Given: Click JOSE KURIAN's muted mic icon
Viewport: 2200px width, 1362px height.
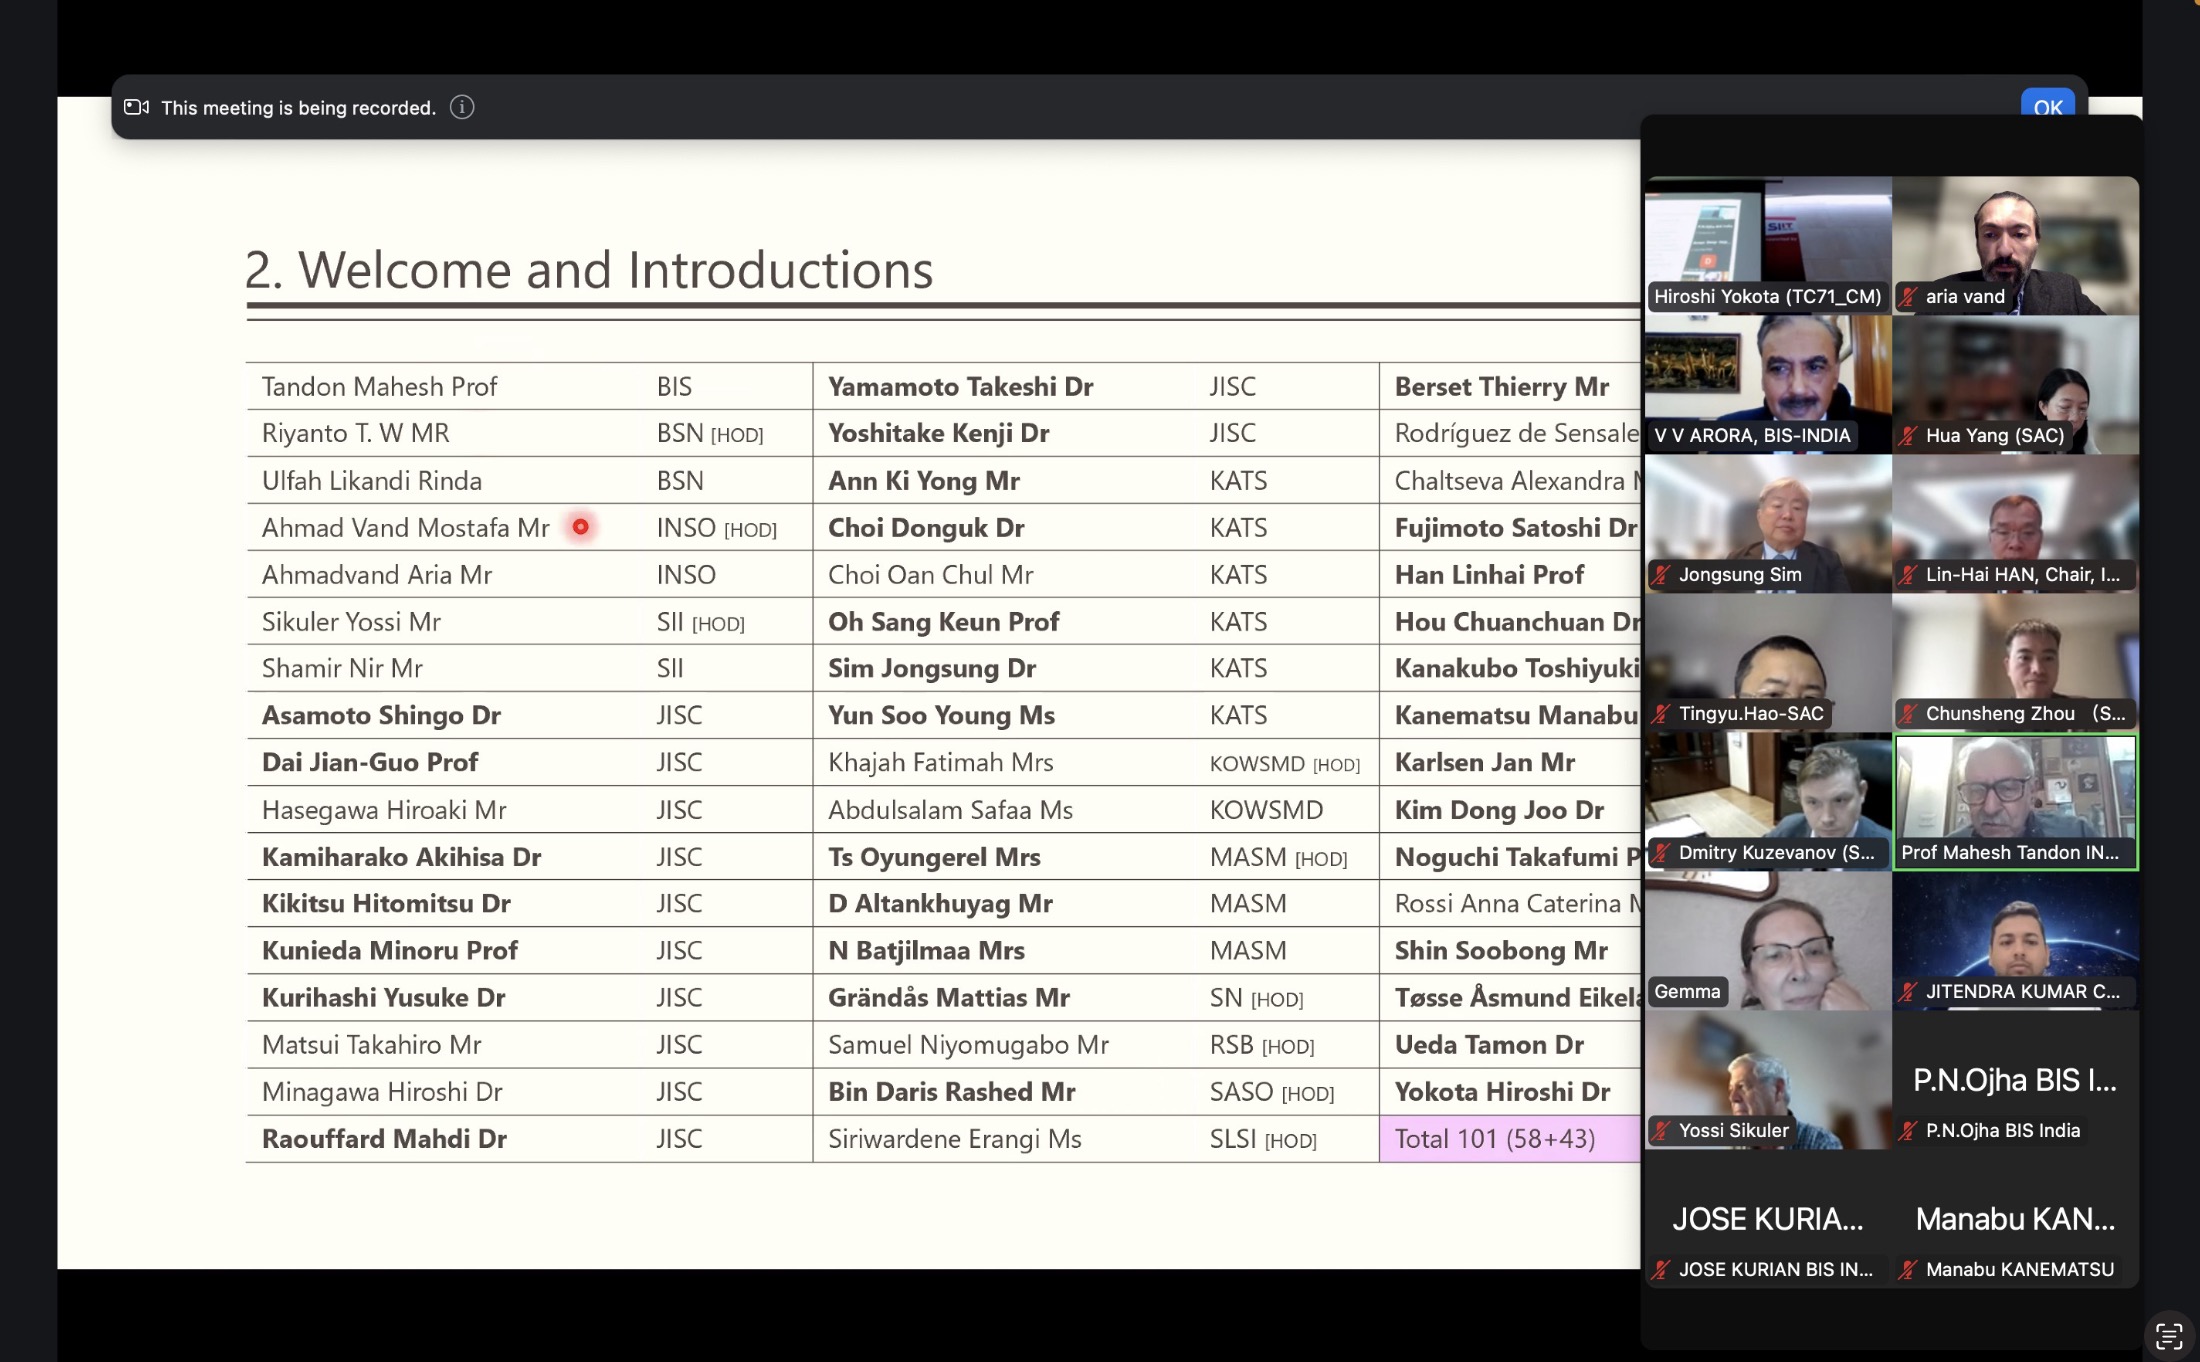Looking at the screenshot, I should [x=1662, y=1269].
